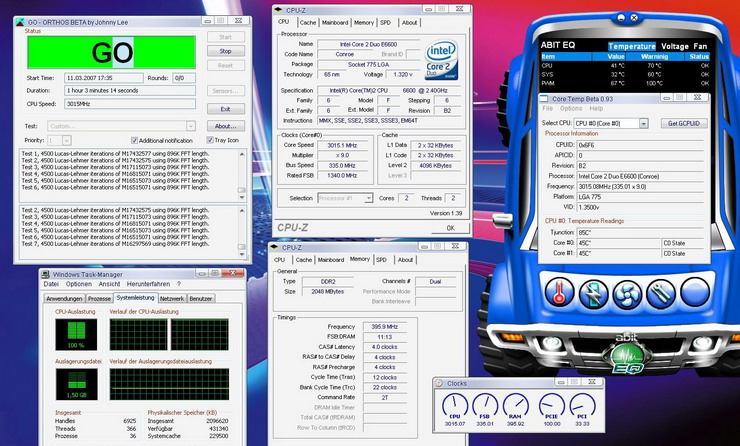Switch to Netzwerk tab in Task Manager
The height and width of the screenshot is (446, 740).
click(x=172, y=298)
